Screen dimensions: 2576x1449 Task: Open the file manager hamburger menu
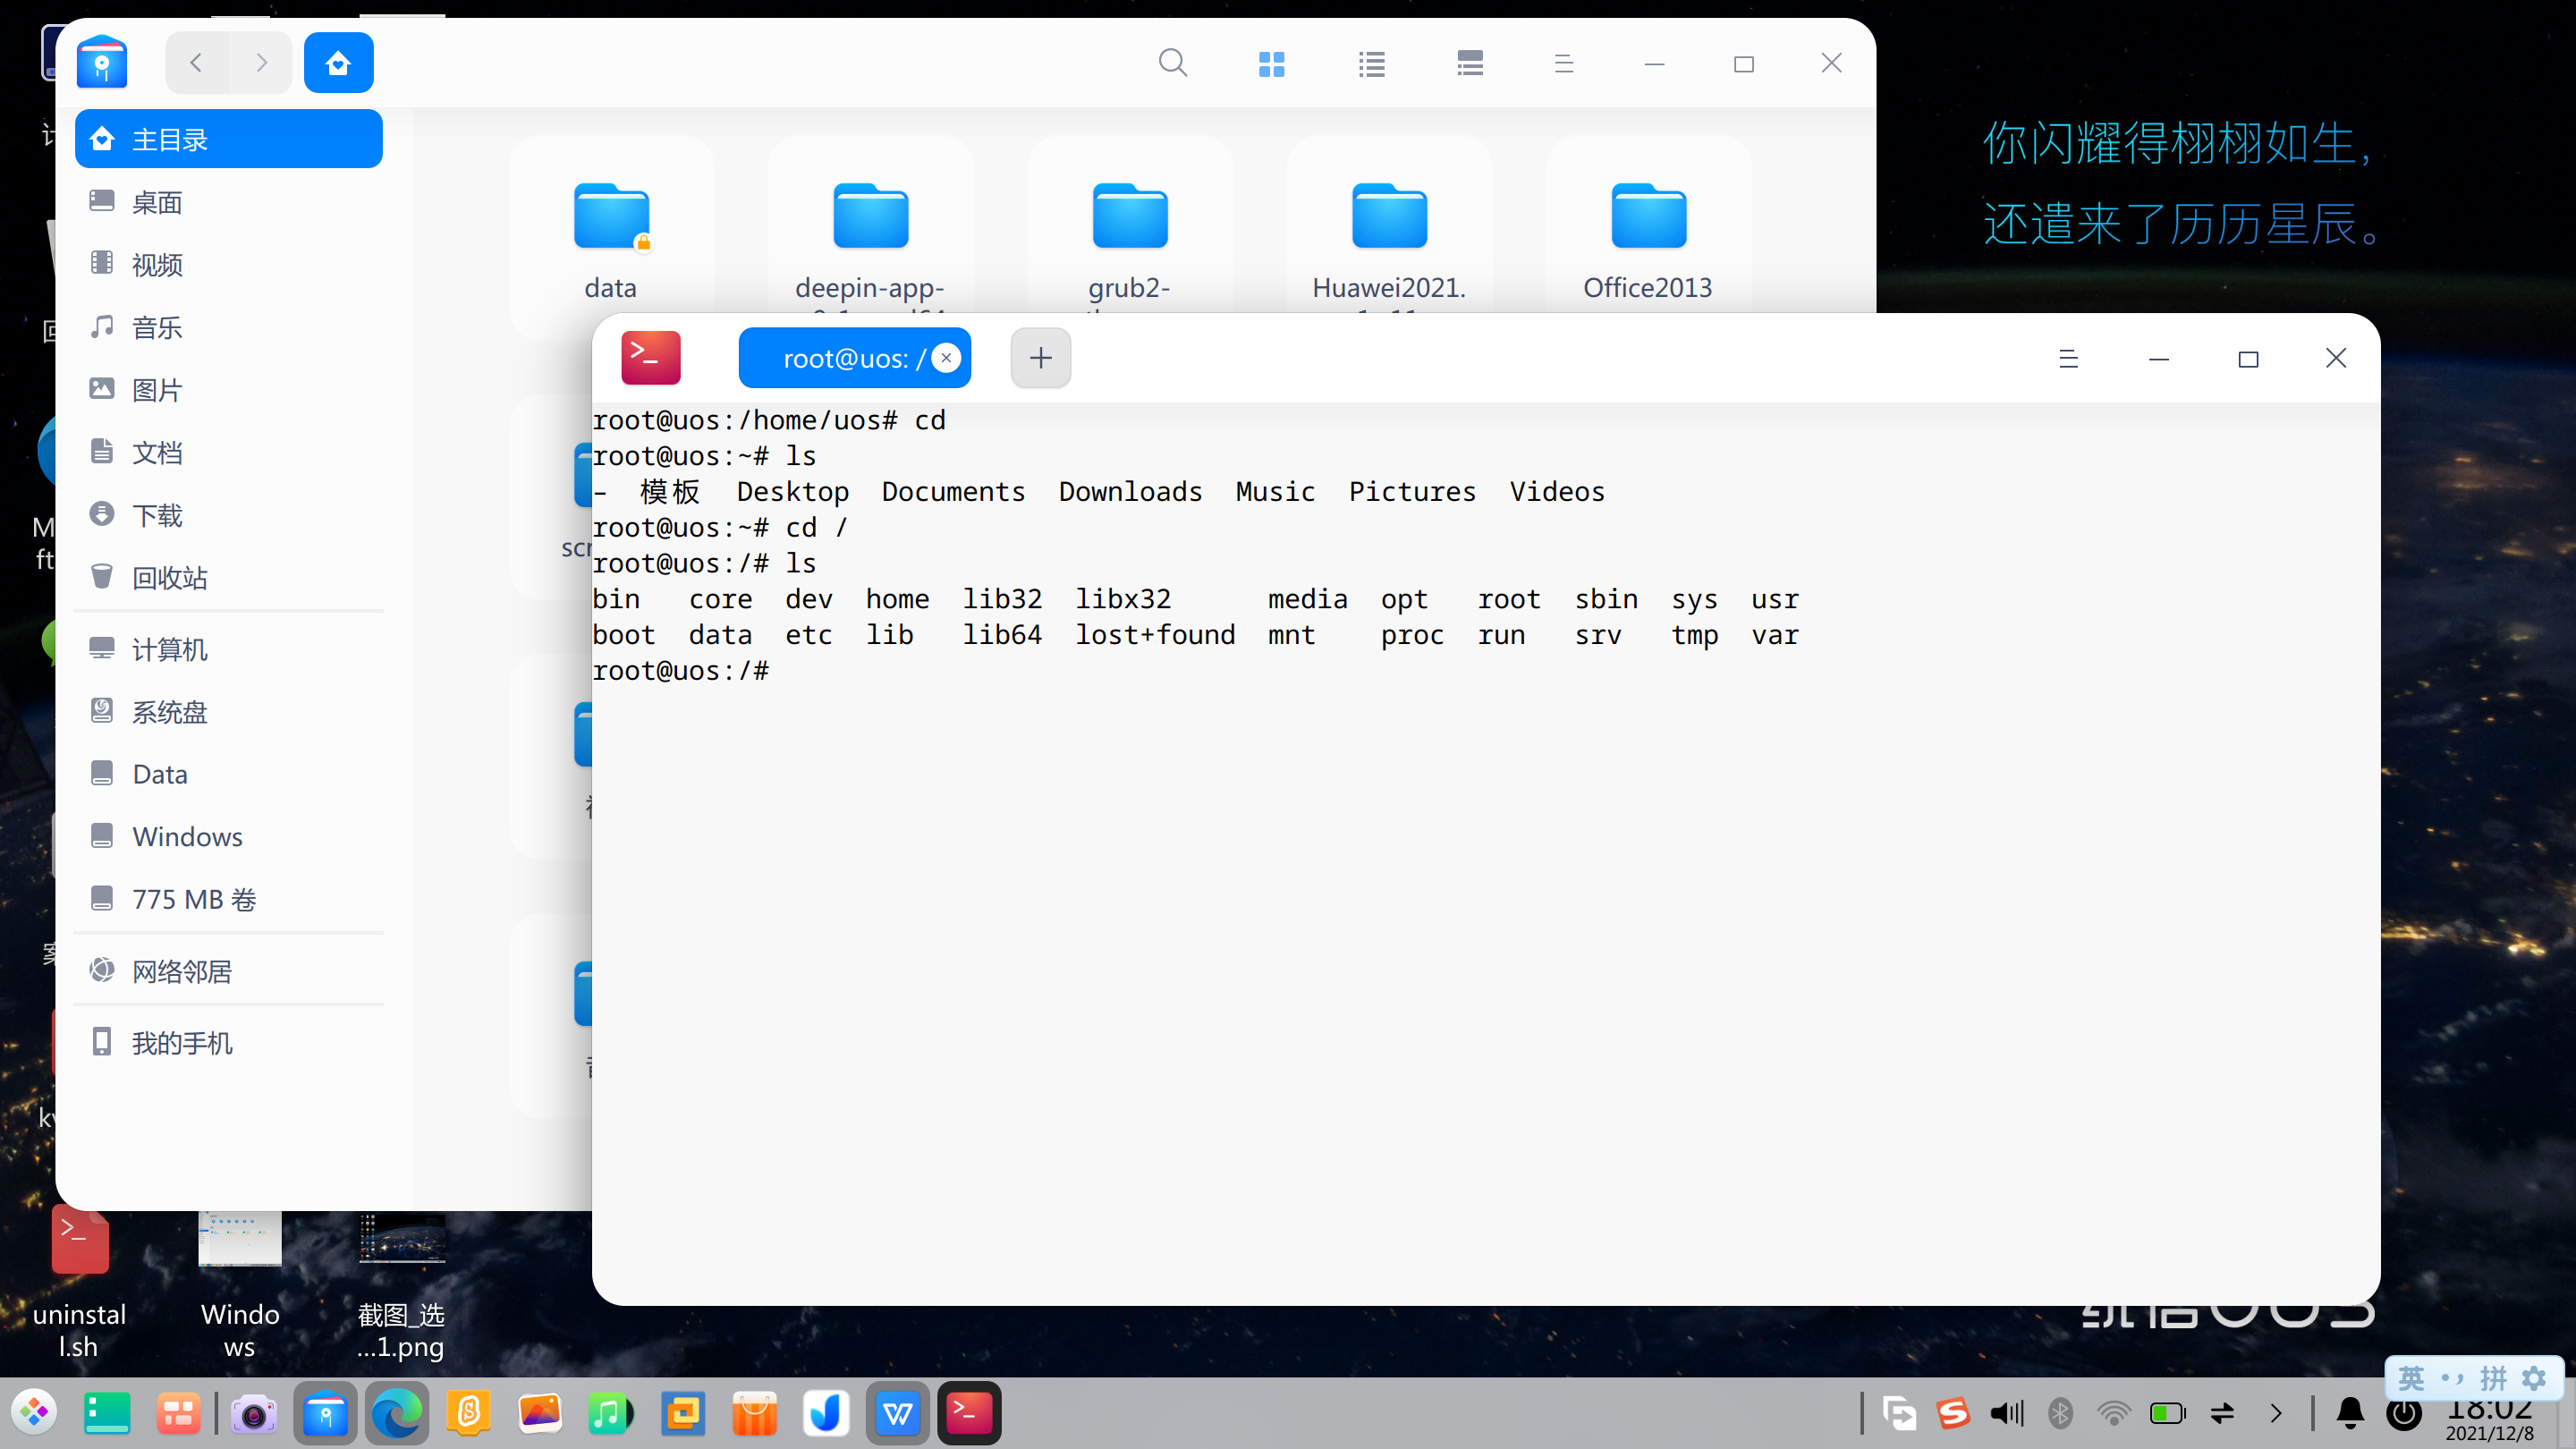1564,64
